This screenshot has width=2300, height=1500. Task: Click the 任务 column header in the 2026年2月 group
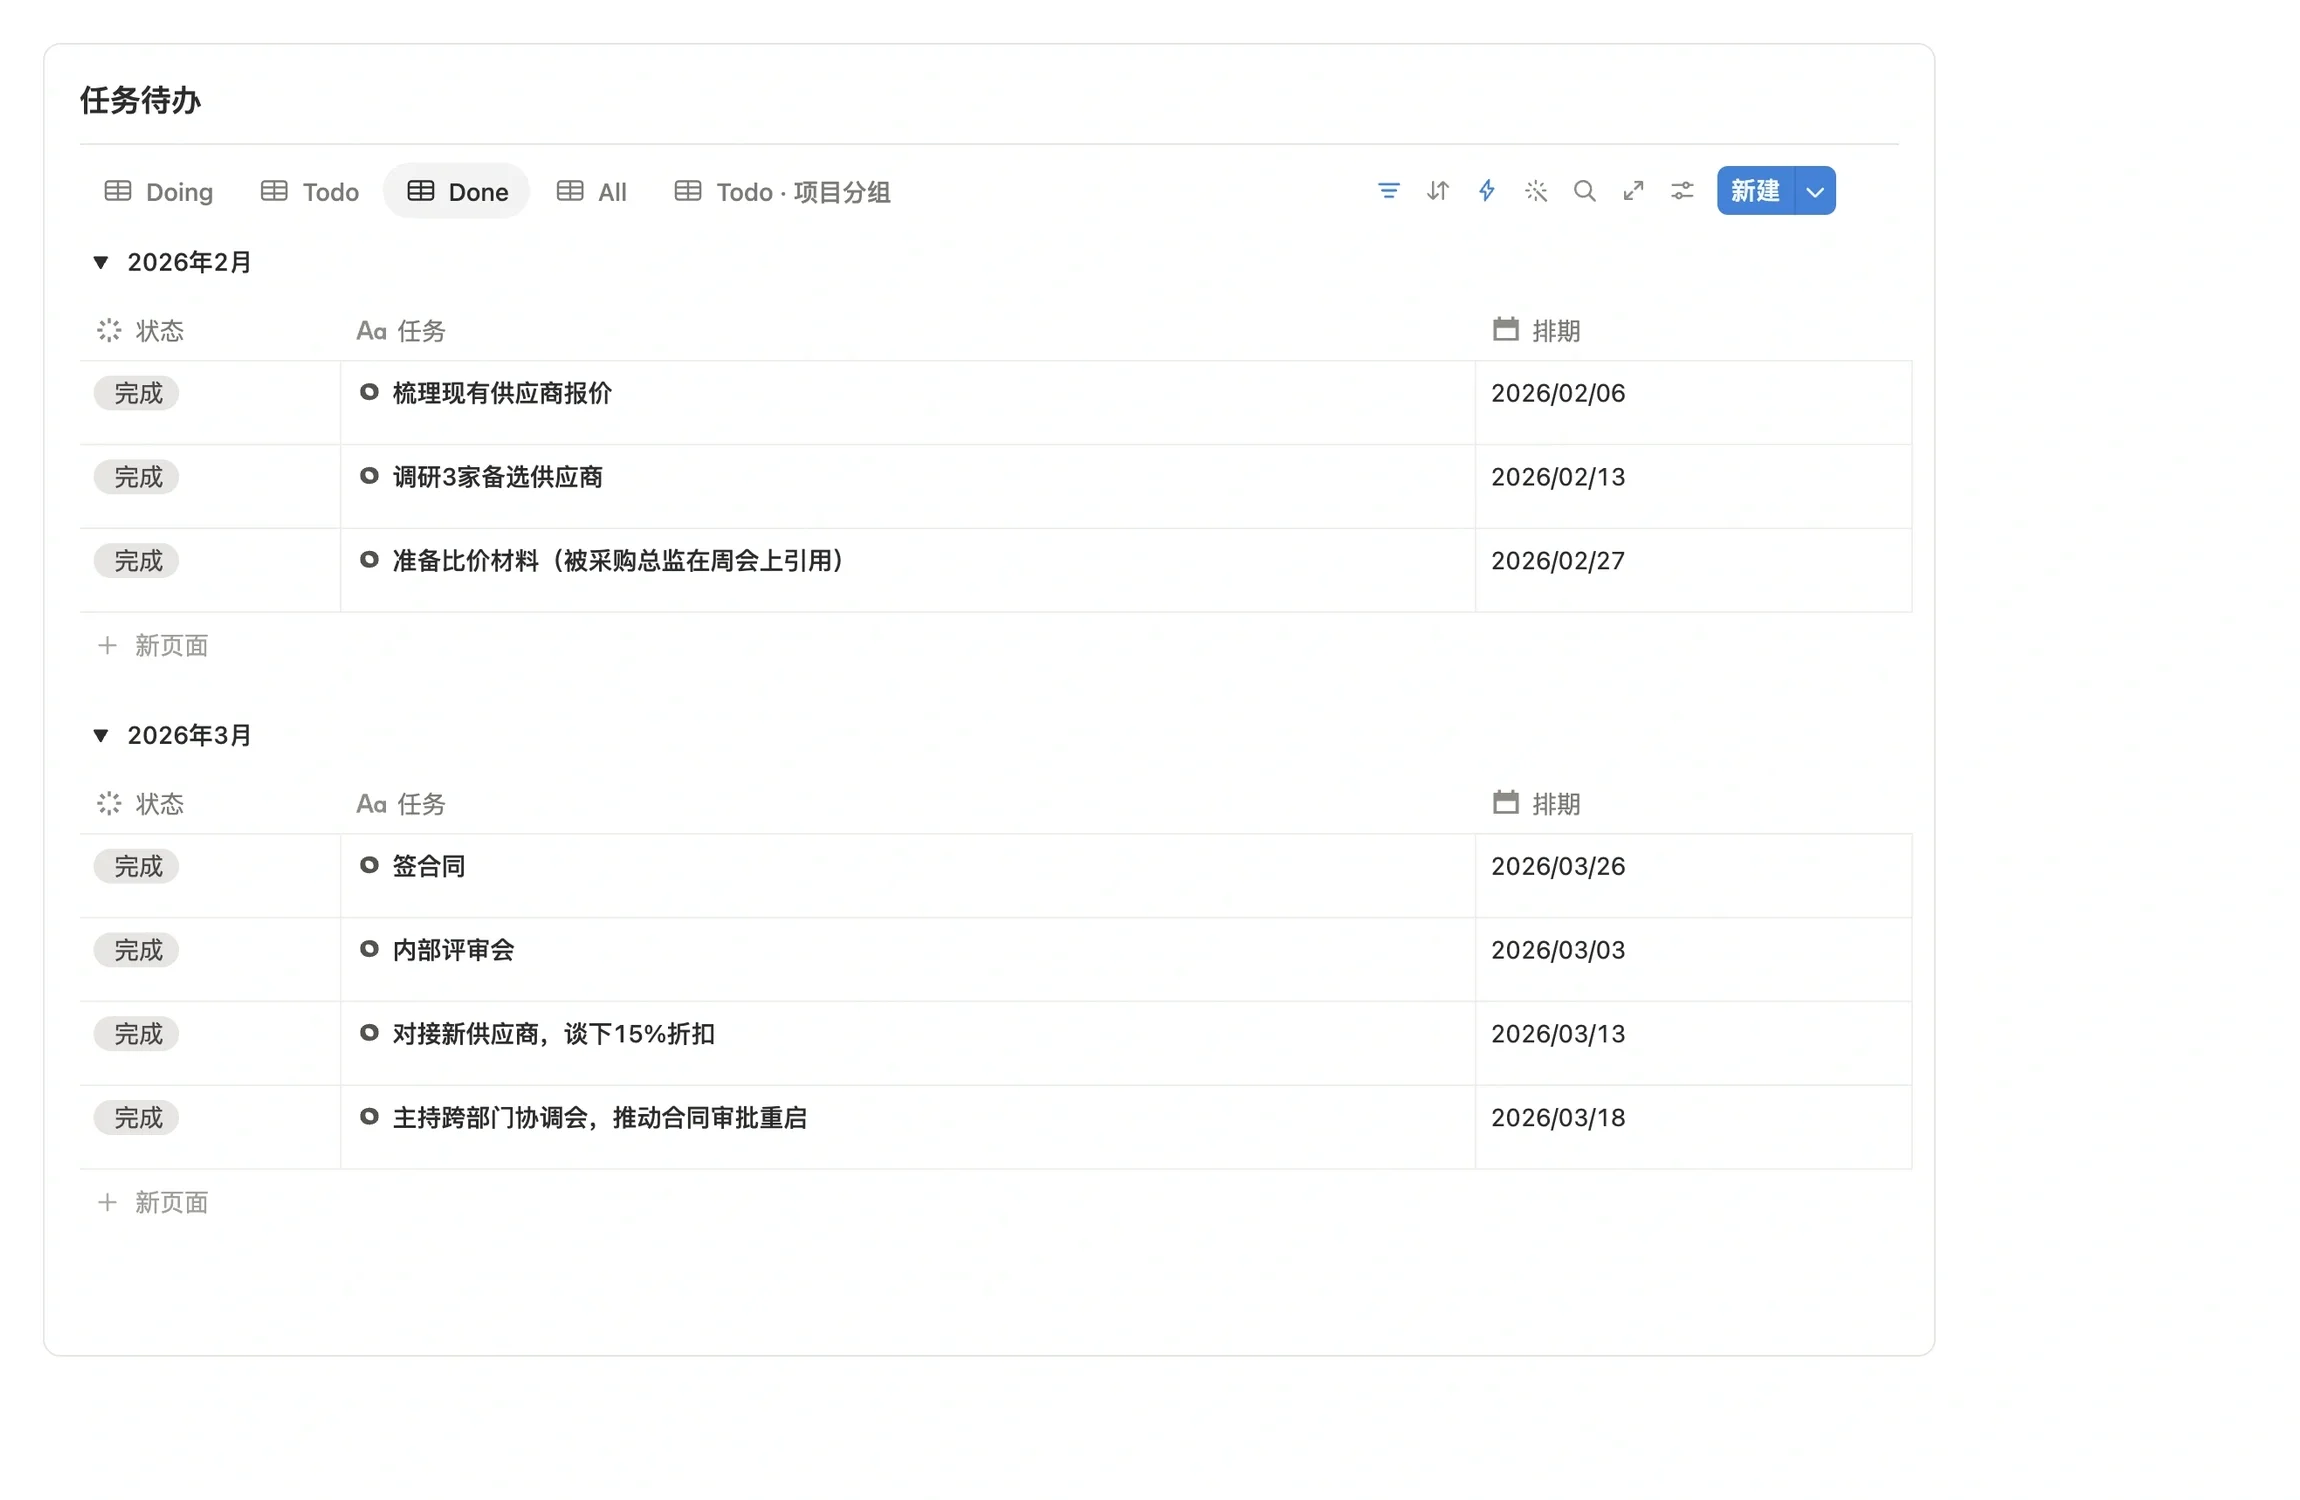tap(401, 330)
